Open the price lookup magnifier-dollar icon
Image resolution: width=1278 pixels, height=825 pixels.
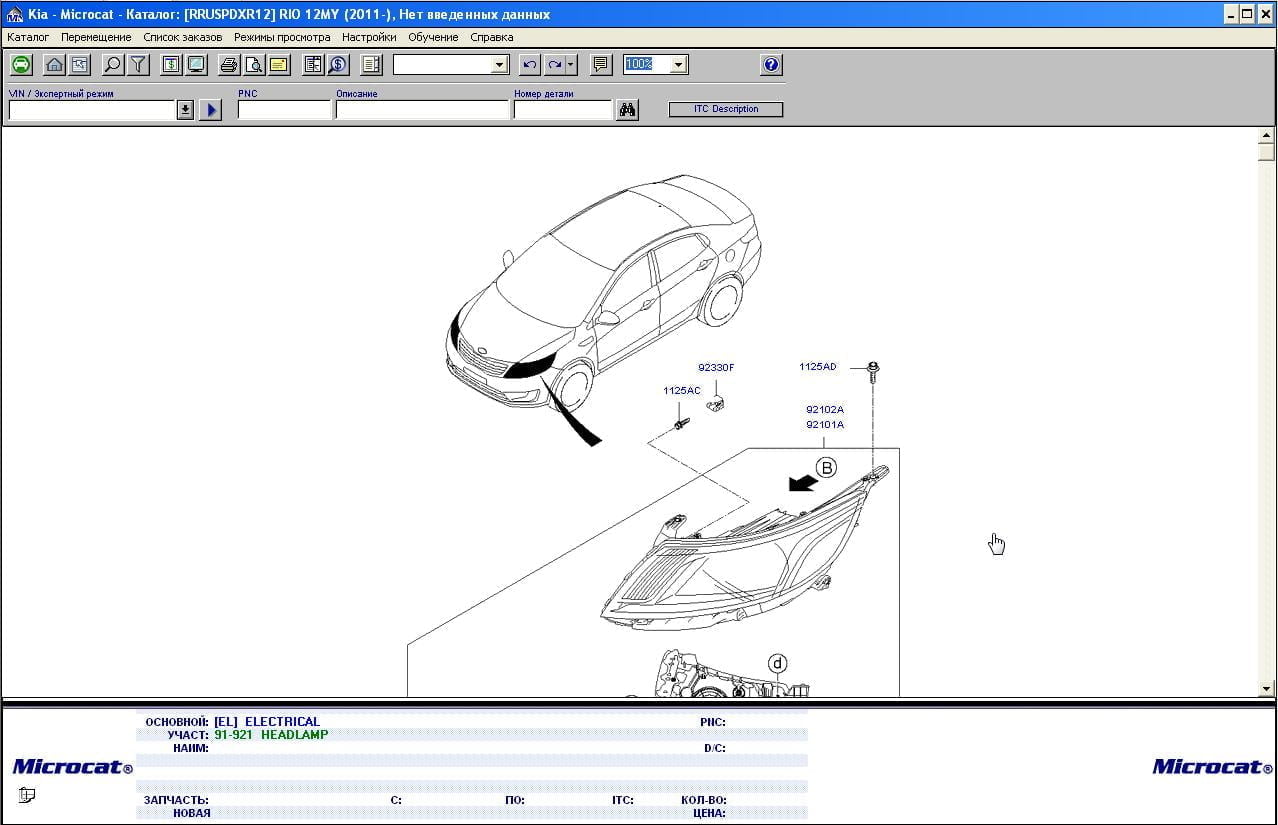(x=338, y=65)
